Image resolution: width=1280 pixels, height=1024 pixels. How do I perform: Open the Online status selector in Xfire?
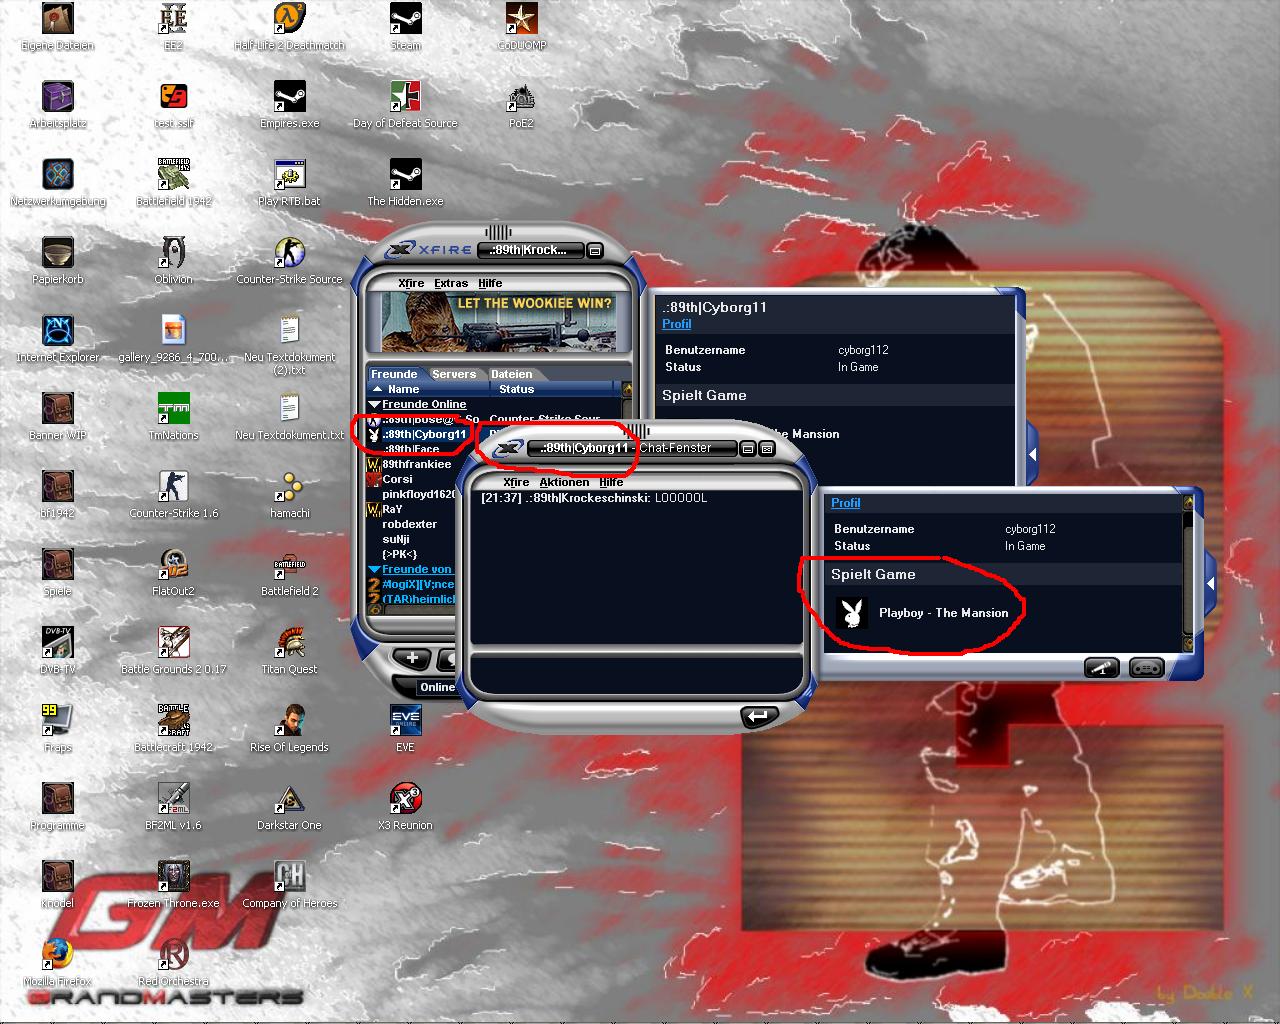pos(436,687)
